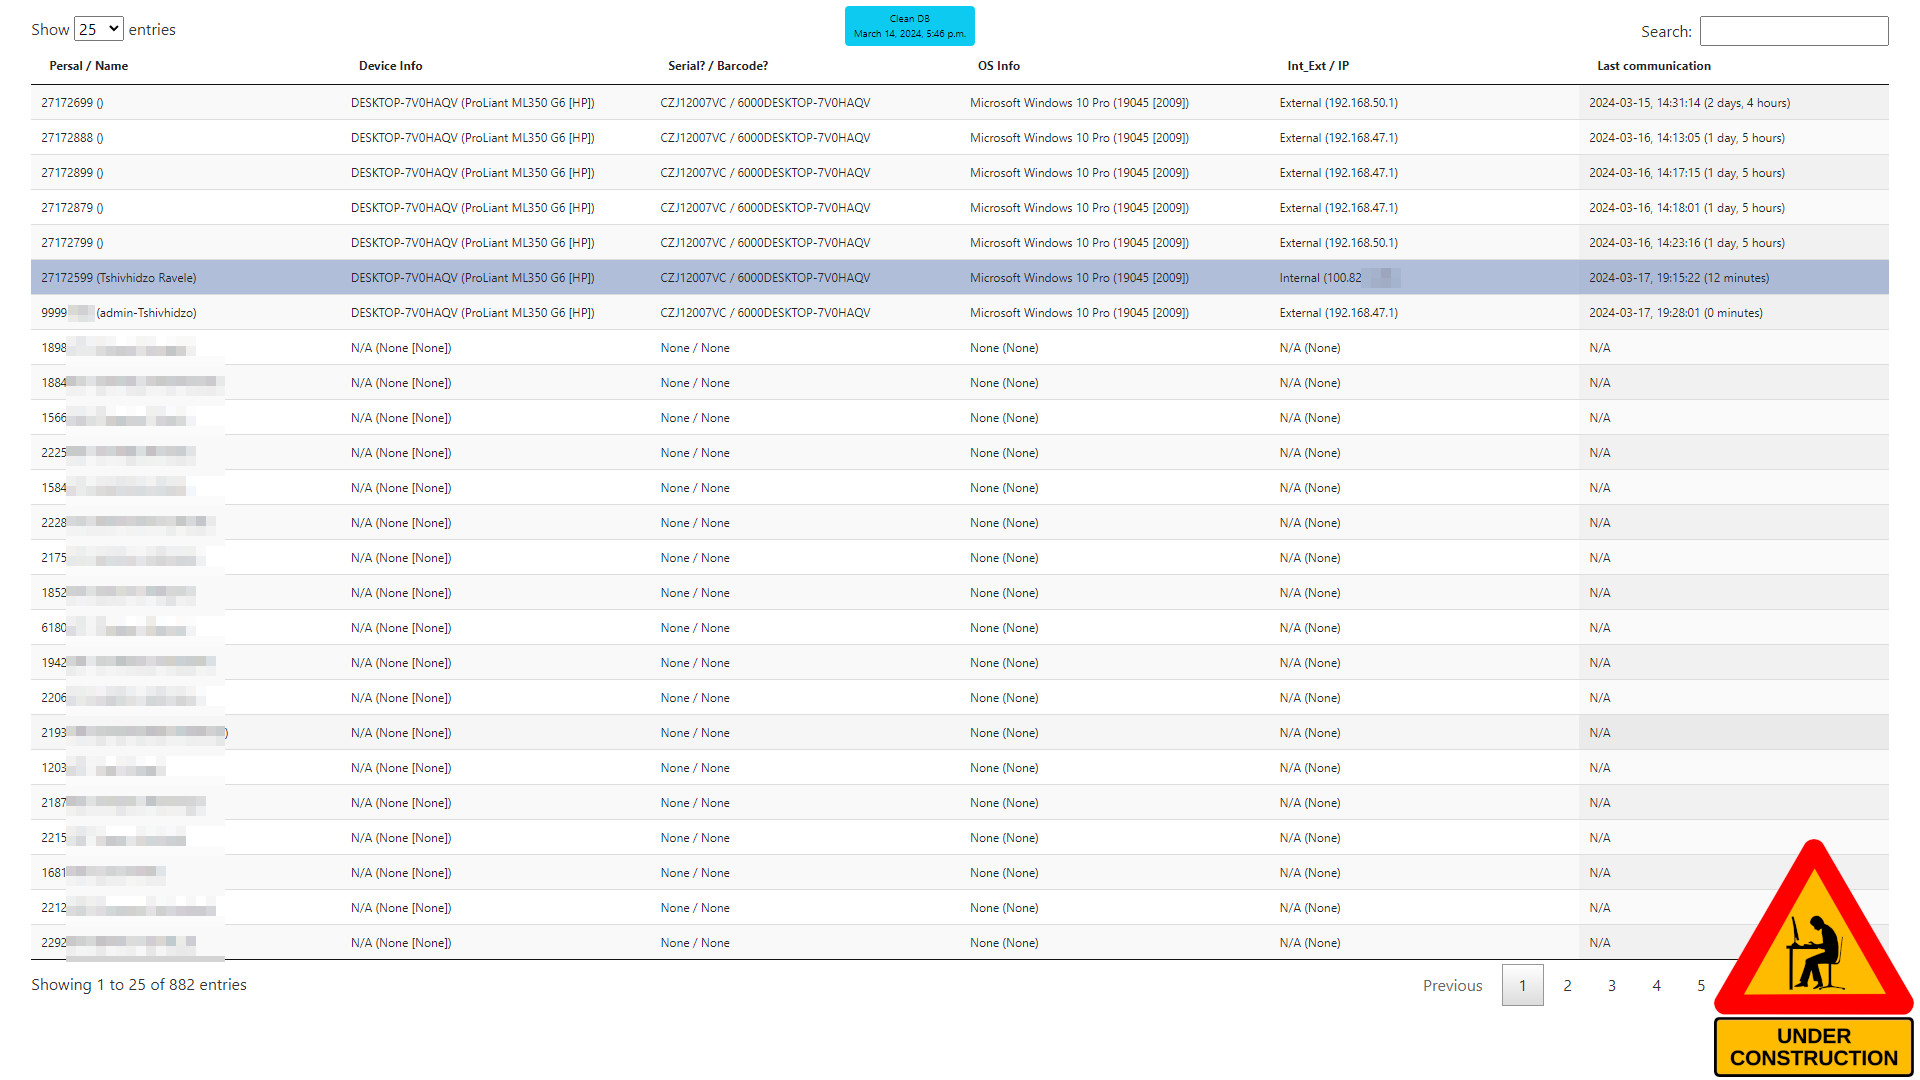
Task: Sort by Int_Ext / IP column header
Action: 1317,66
